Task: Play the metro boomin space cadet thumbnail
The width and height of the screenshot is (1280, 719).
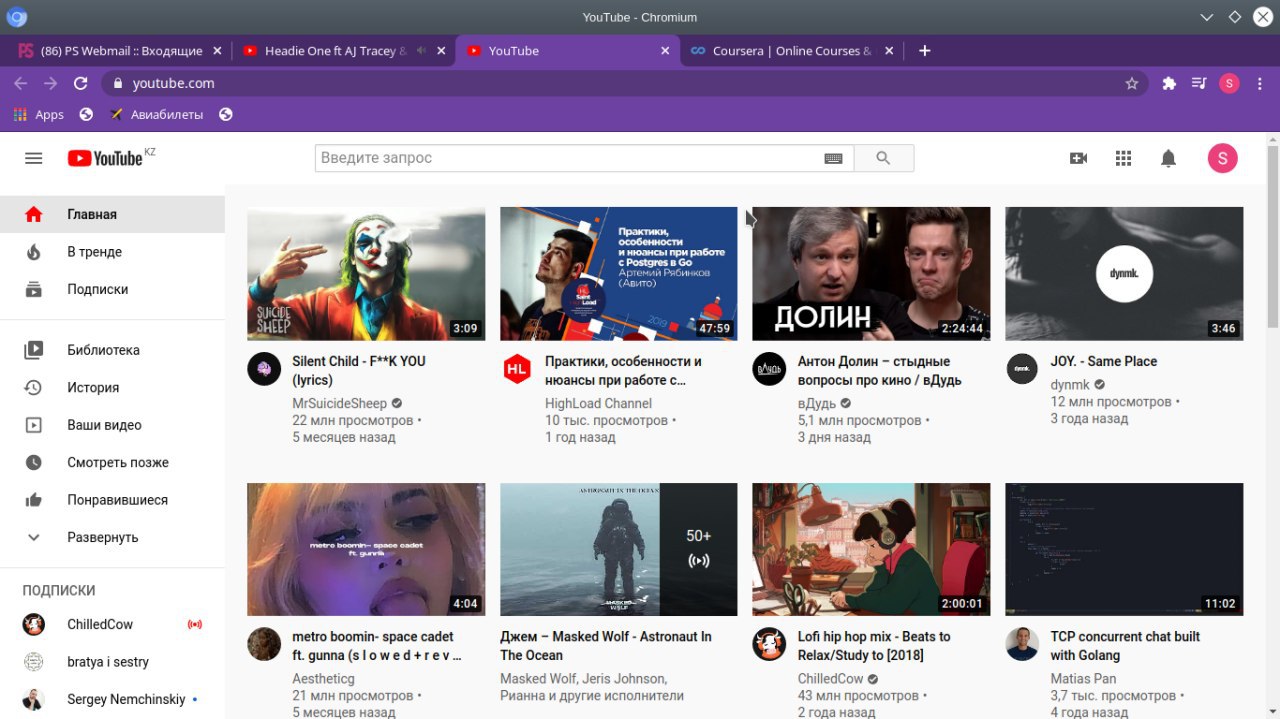Action: (366, 549)
